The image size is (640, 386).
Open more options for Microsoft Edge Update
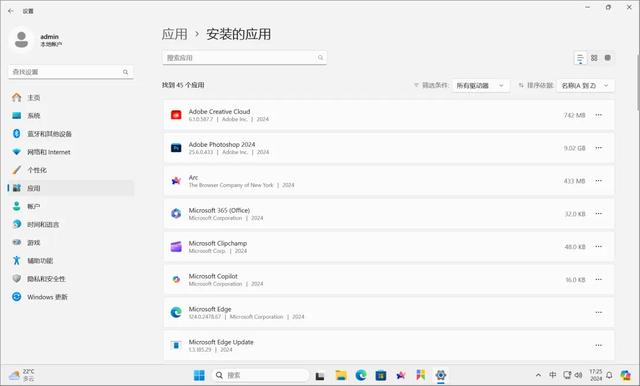[598, 345]
